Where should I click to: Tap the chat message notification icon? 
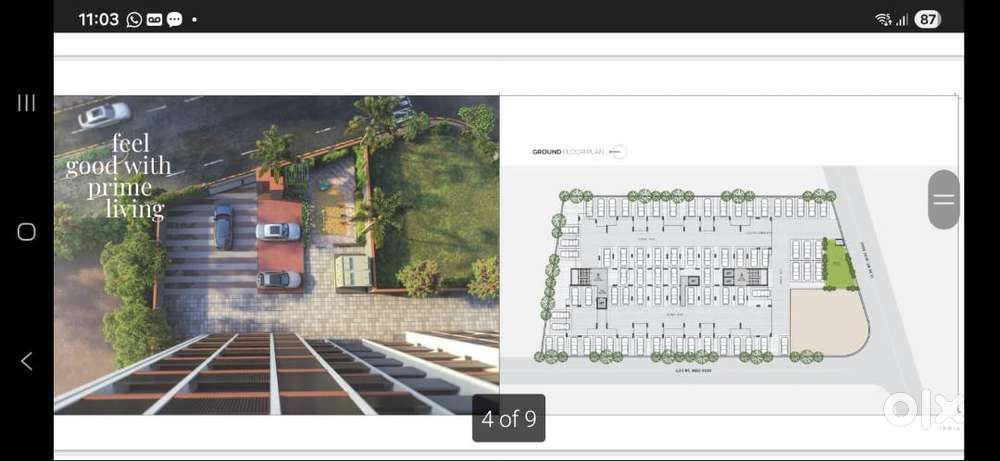point(174,20)
